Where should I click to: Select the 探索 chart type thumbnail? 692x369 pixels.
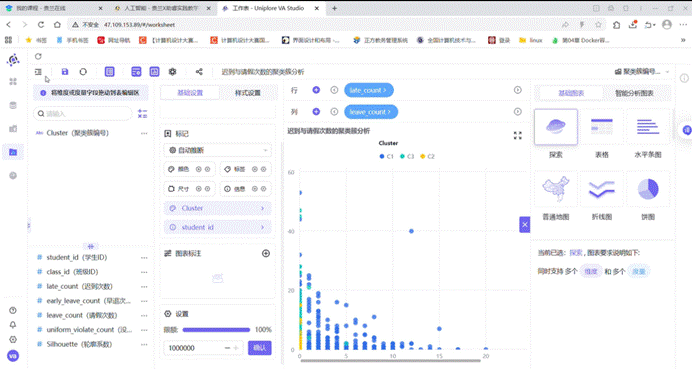(x=556, y=127)
